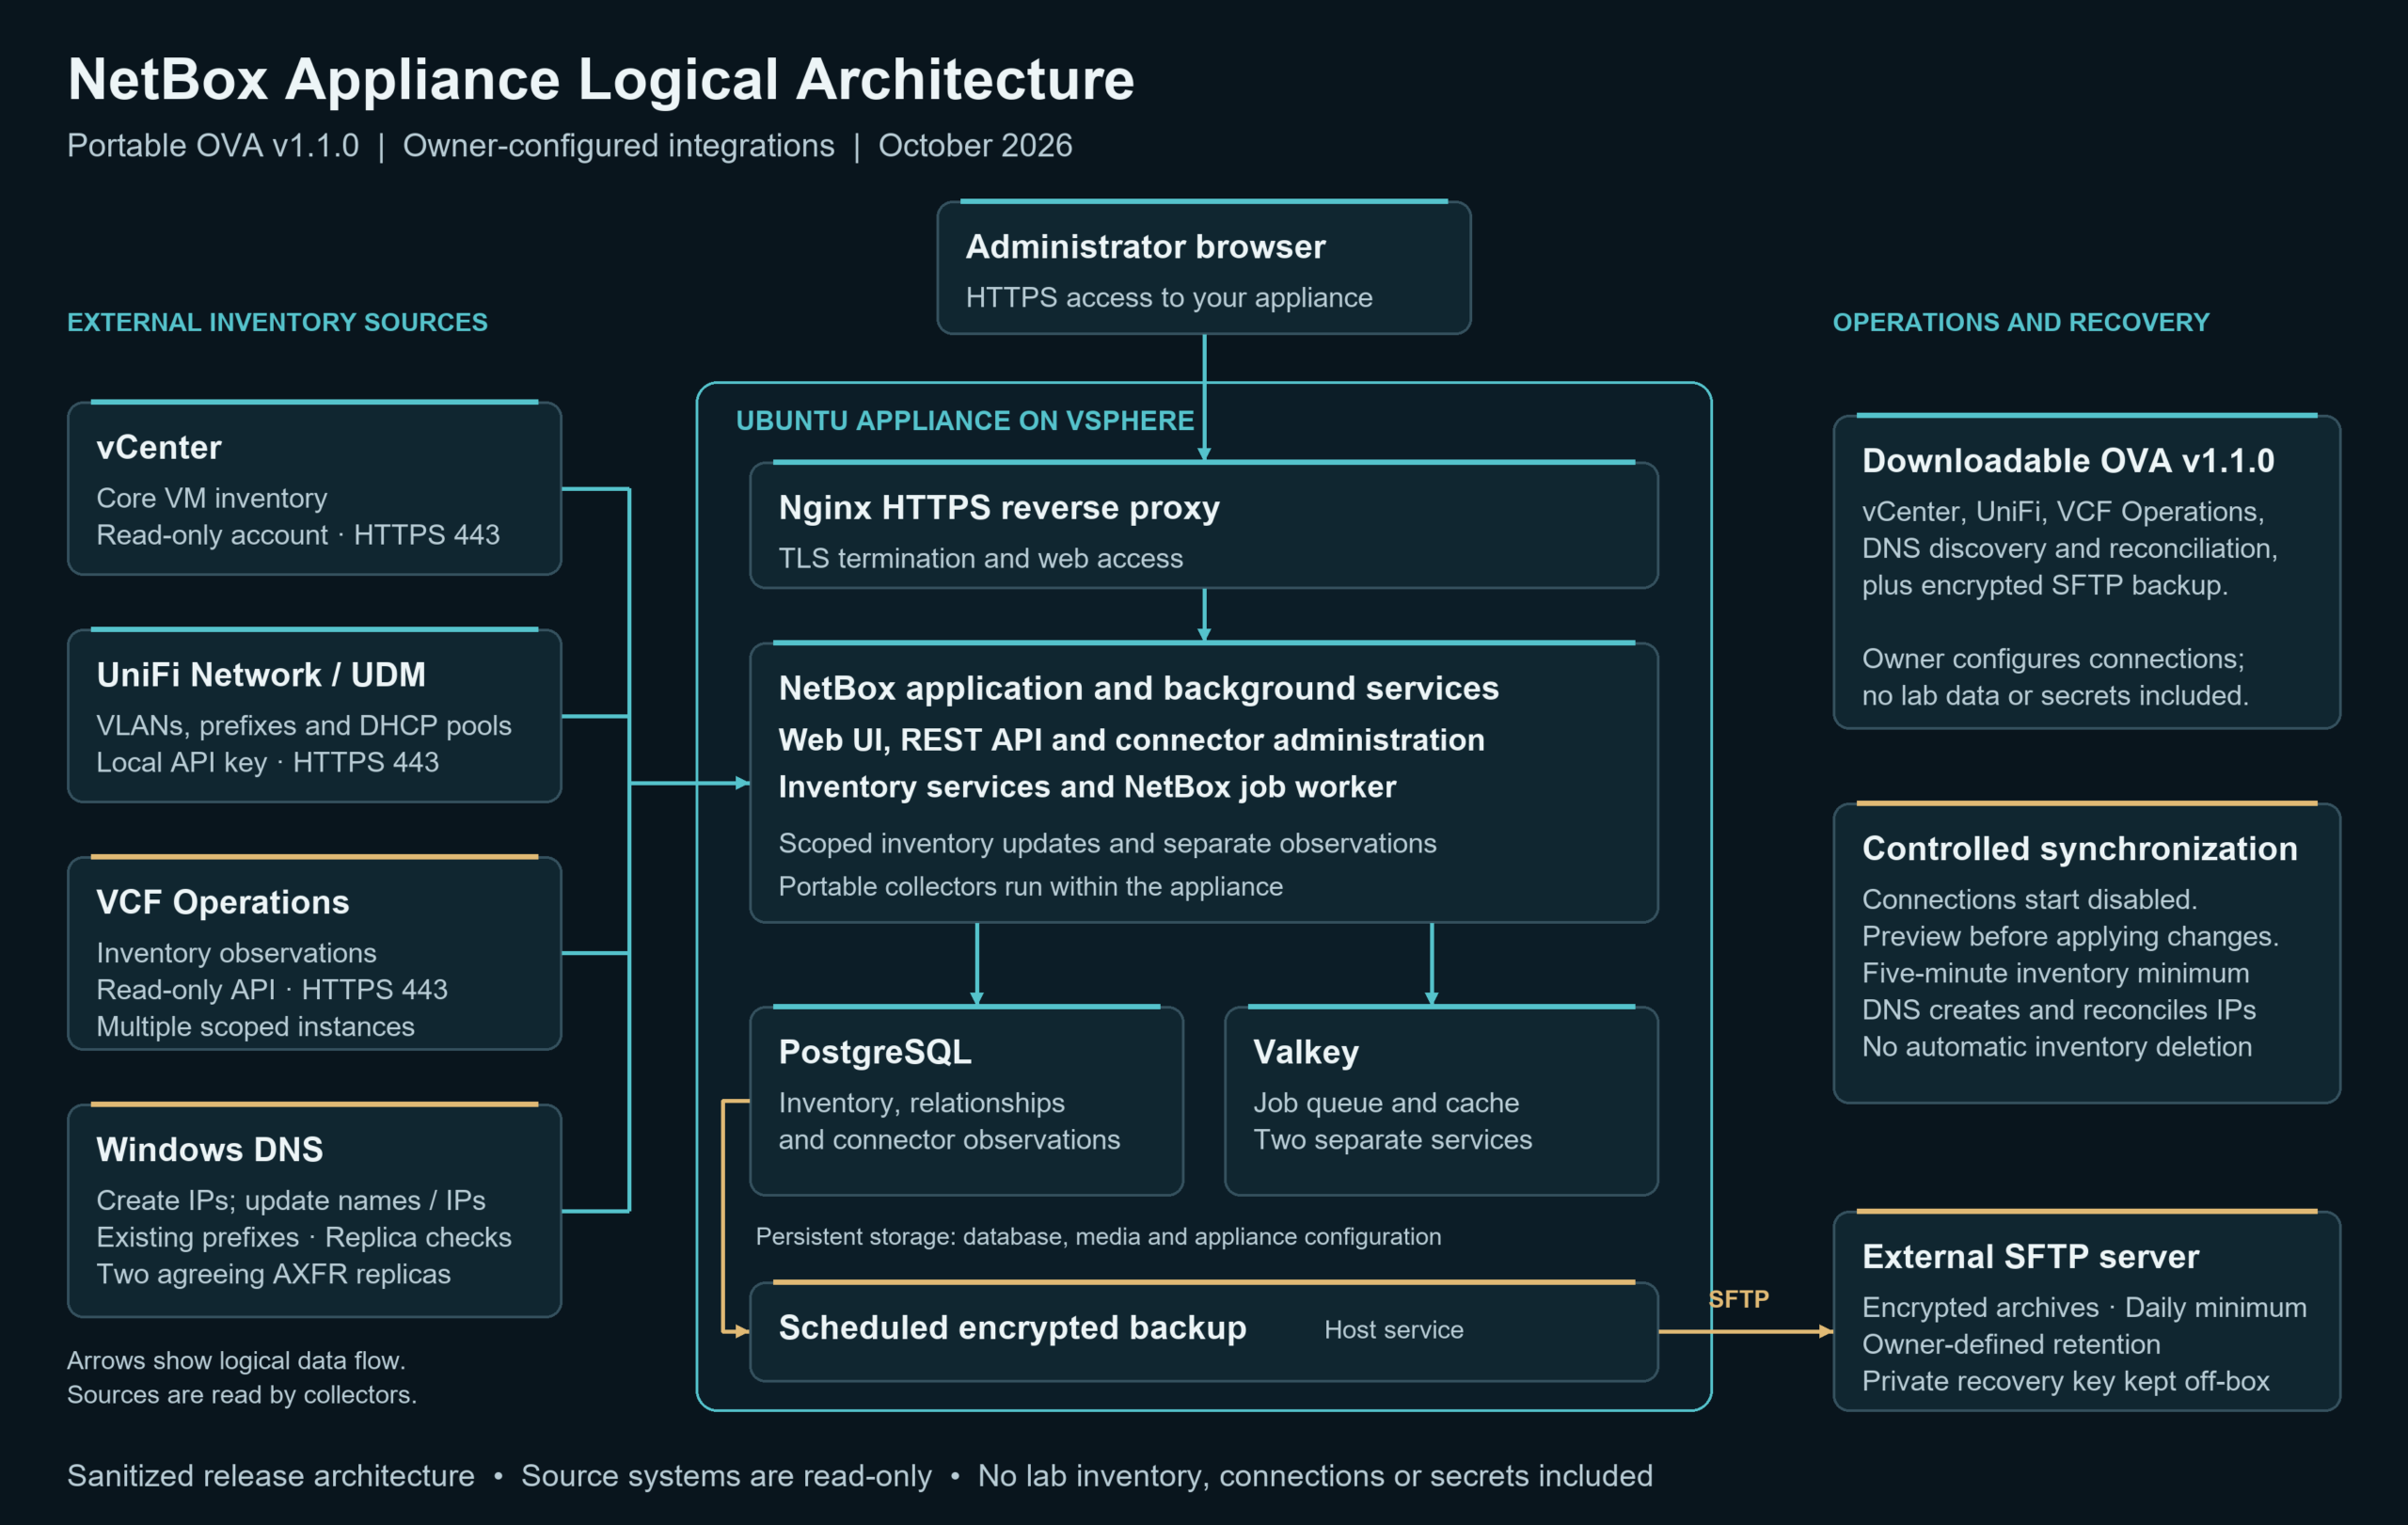Select 'NetBox application and background services' heading
The height and width of the screenshot is (1525, 2408).
coord(1139,688)
